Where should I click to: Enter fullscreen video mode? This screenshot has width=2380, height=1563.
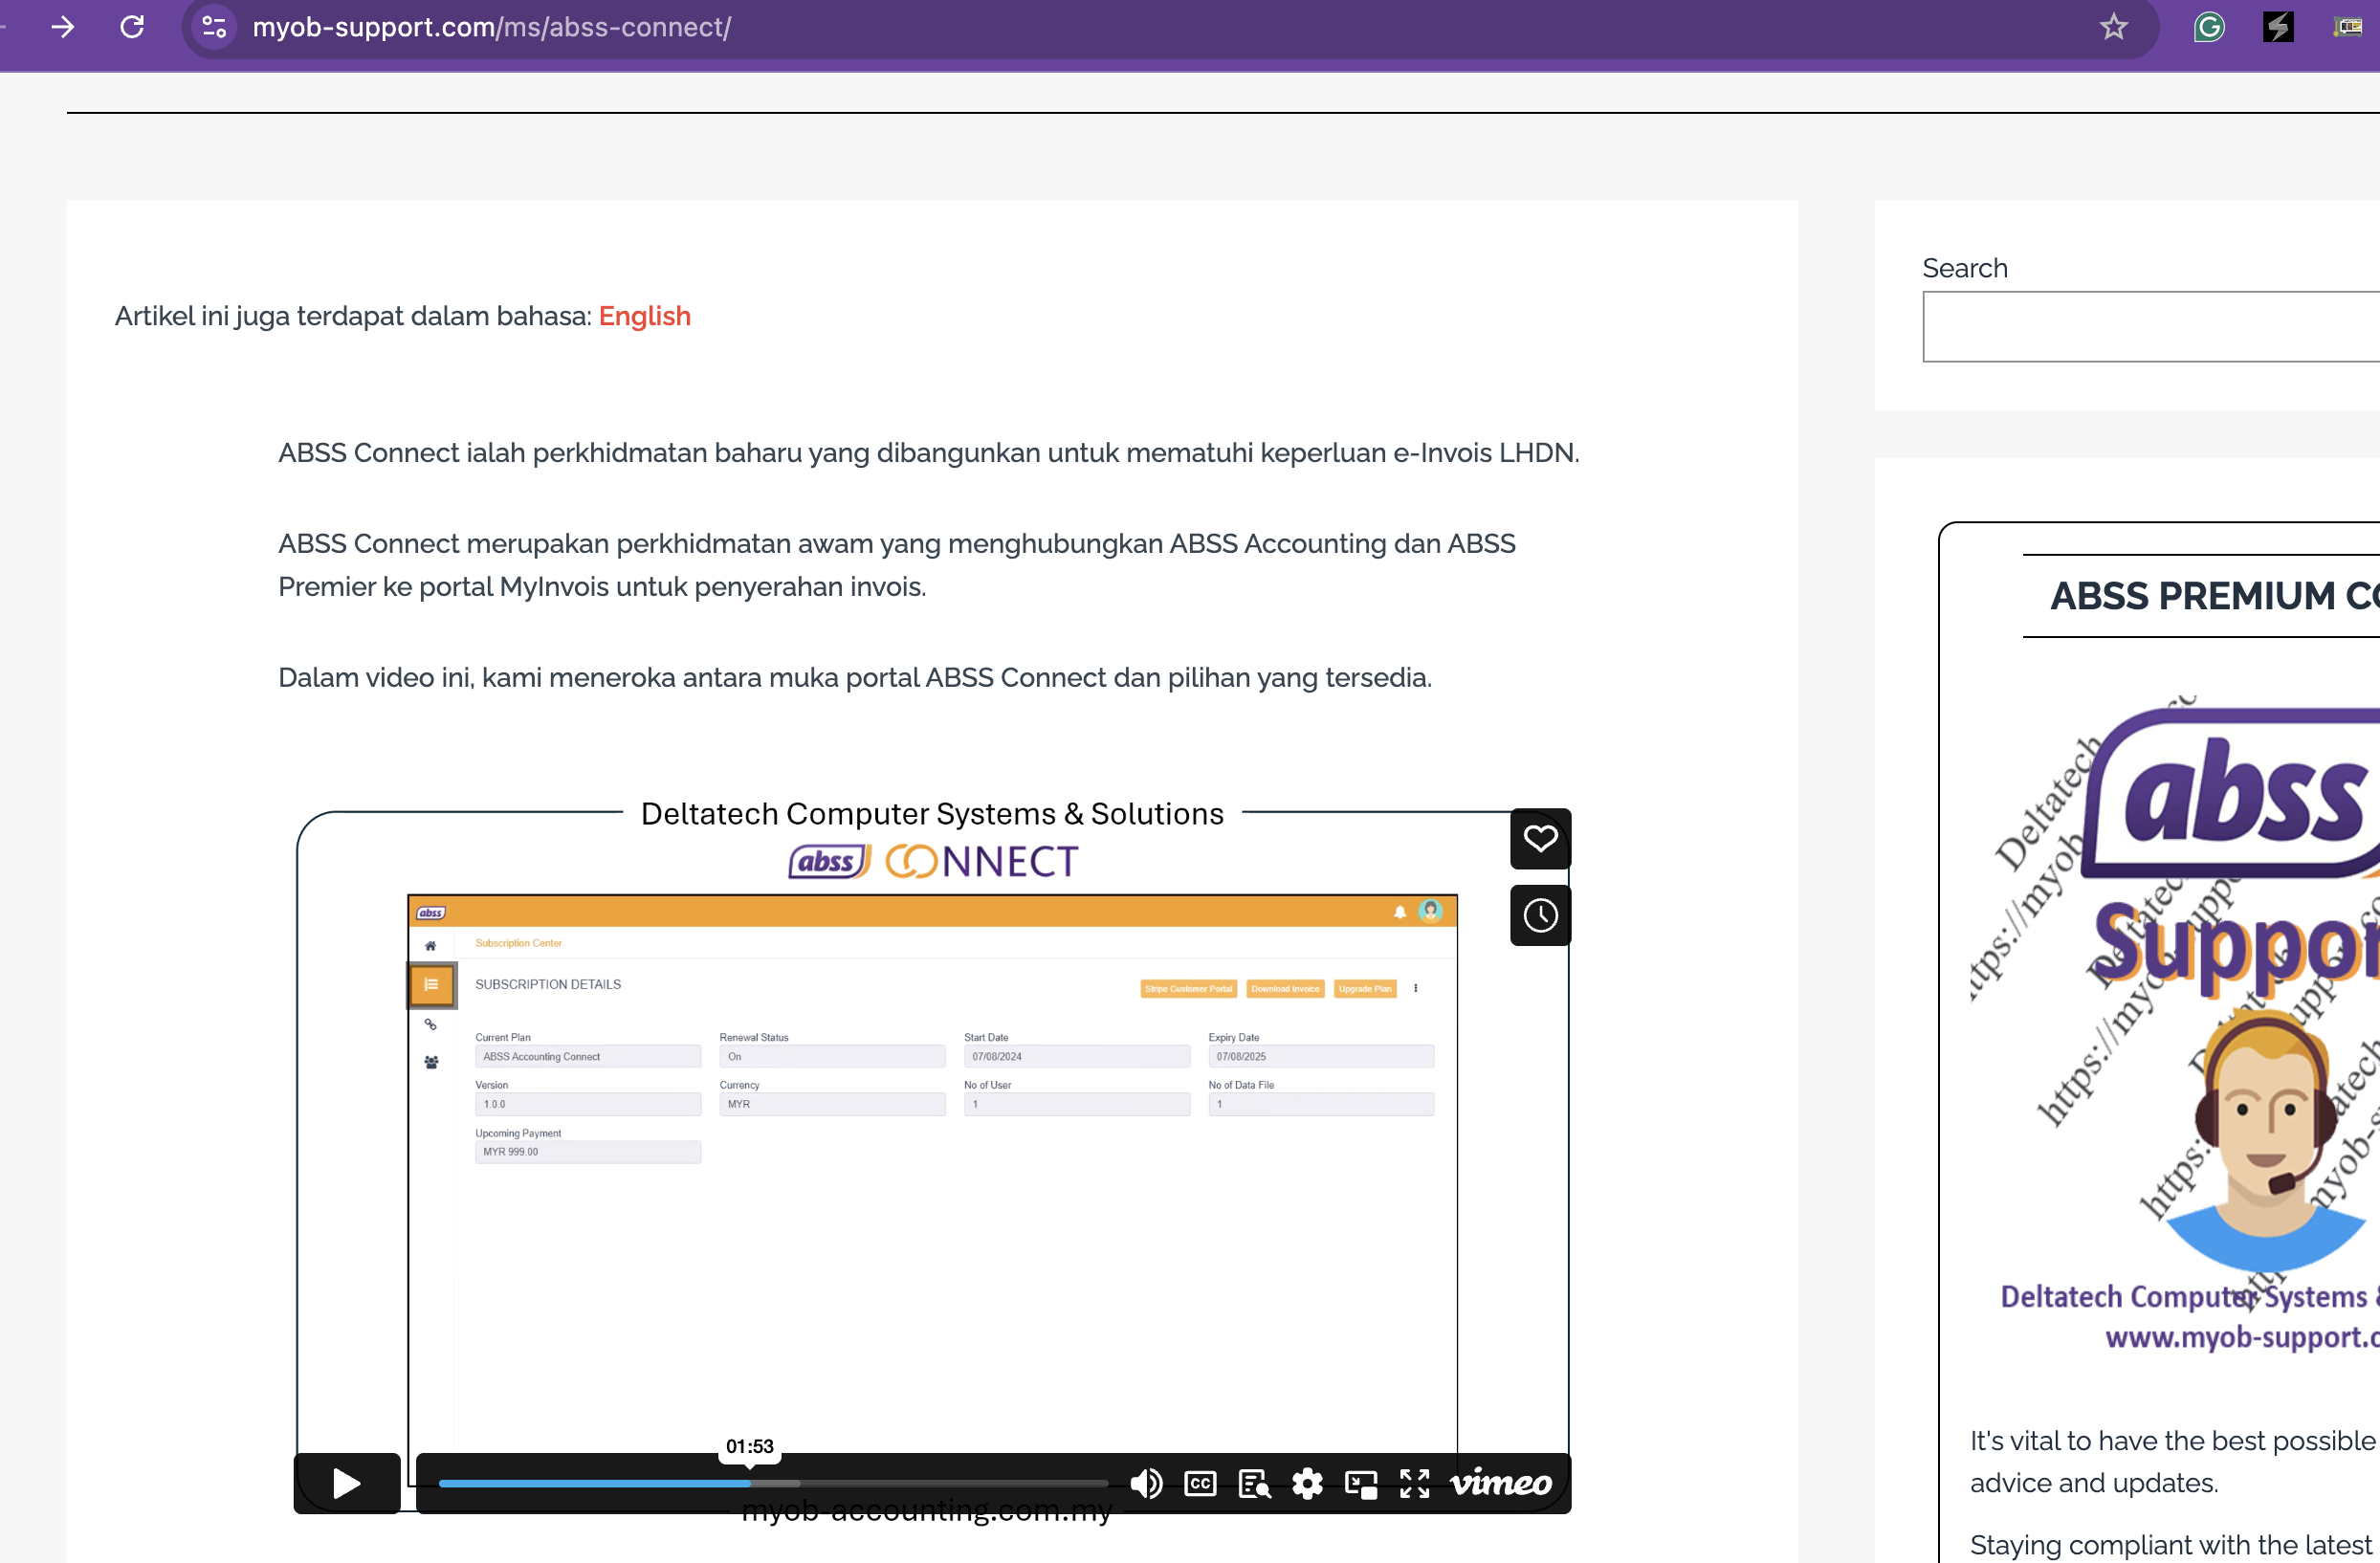1414,1483
